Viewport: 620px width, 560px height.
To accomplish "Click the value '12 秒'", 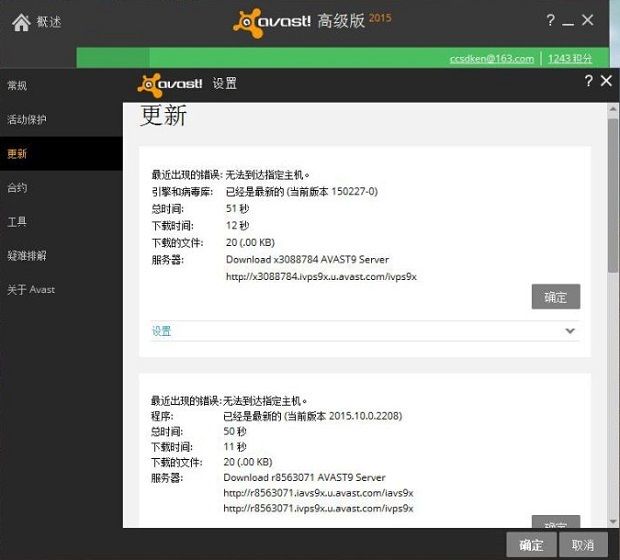I will (237, 225).
